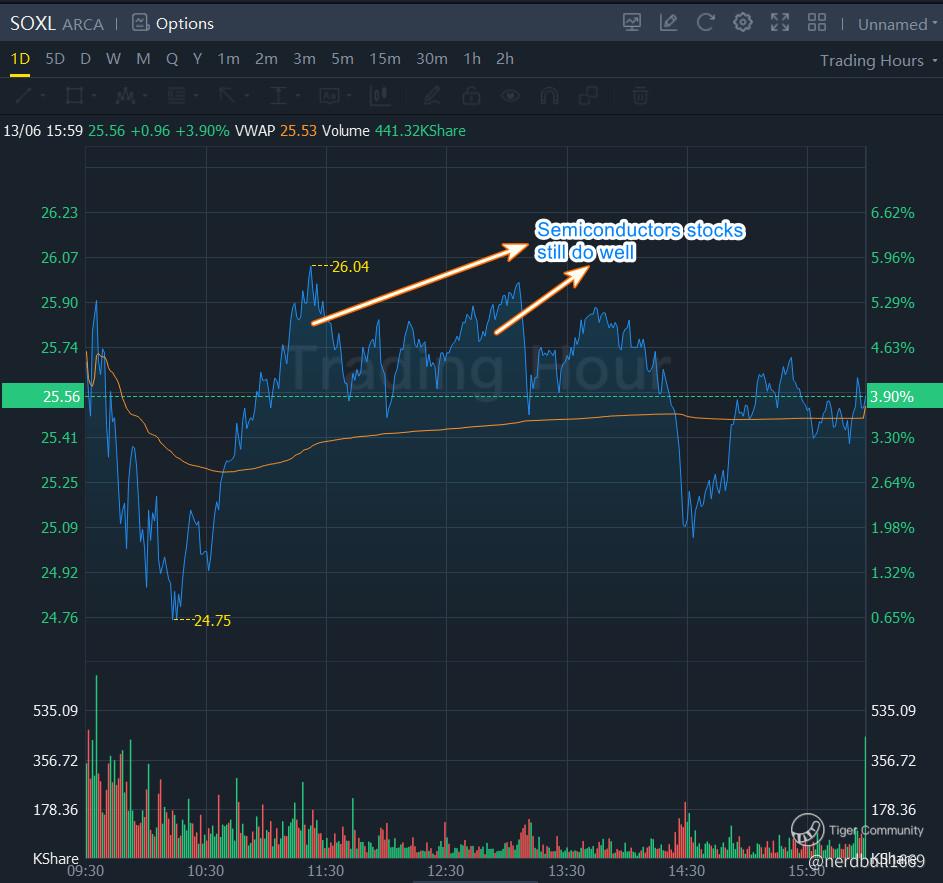Select the measure range tool

coord(278,96)
